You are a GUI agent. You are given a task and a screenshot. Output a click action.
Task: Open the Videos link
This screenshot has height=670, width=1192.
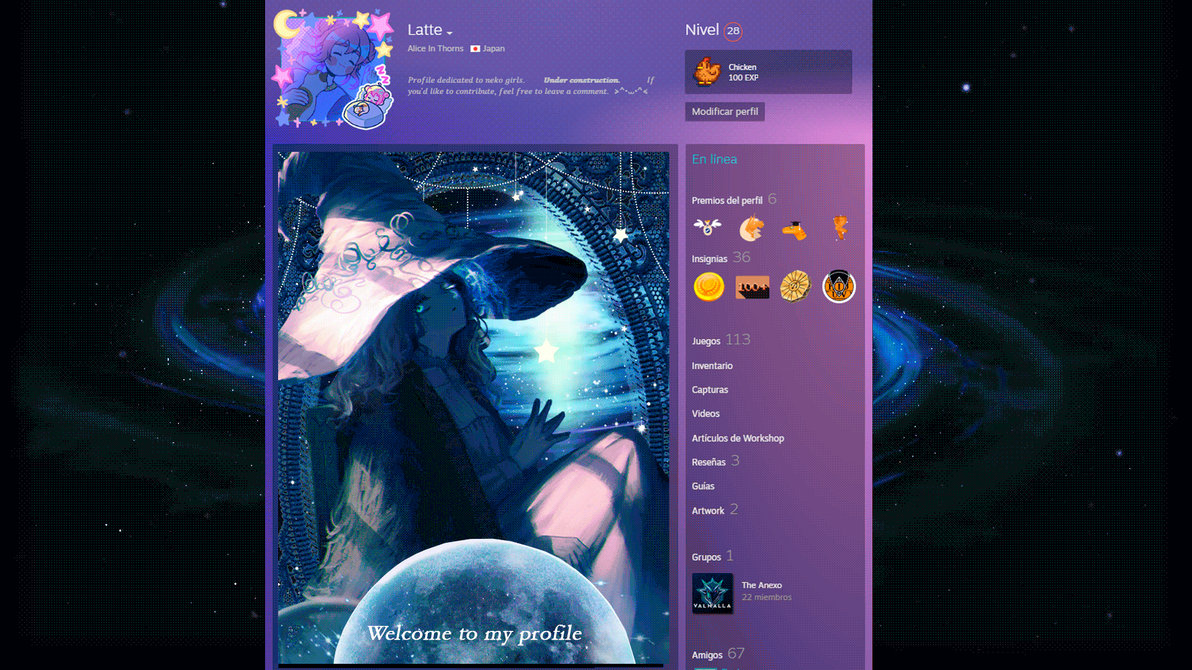tap(705, 414)
